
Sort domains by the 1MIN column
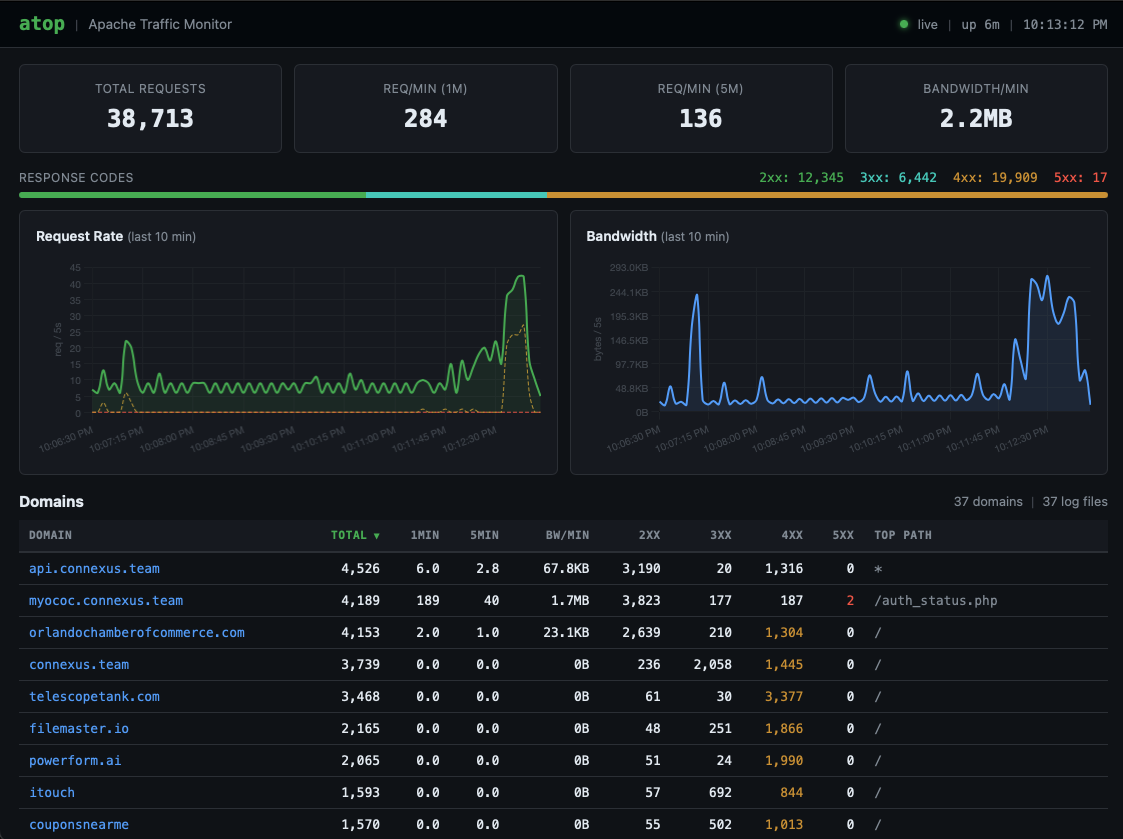point(425,535)
